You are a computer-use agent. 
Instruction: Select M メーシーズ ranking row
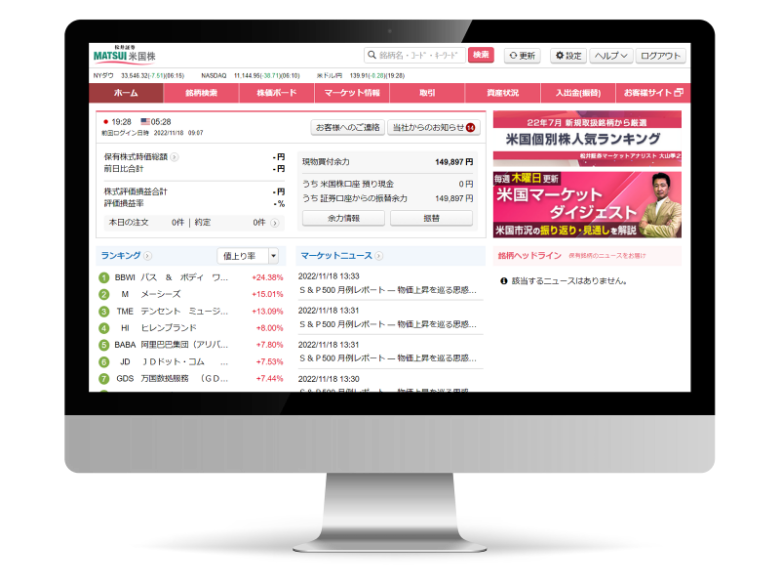point(191,294)
